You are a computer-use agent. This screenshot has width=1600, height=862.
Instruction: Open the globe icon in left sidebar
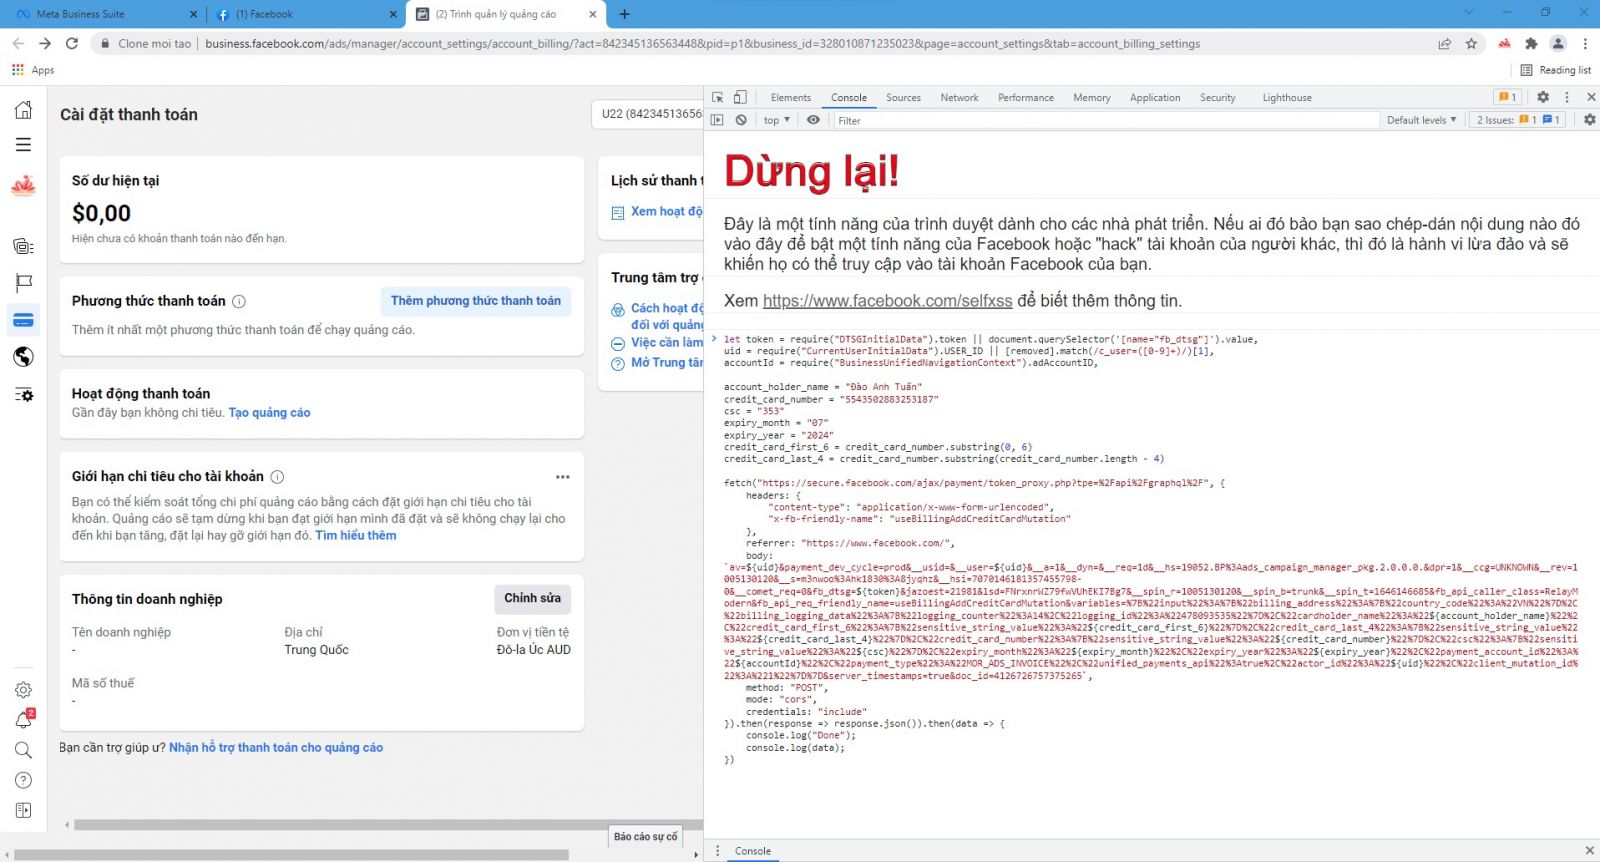coord(23,357)
